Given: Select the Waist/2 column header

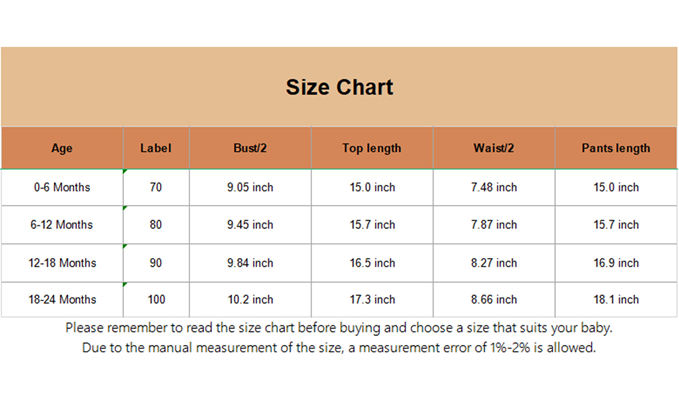Looking at the screenshot, I should [x=494, y=148].
